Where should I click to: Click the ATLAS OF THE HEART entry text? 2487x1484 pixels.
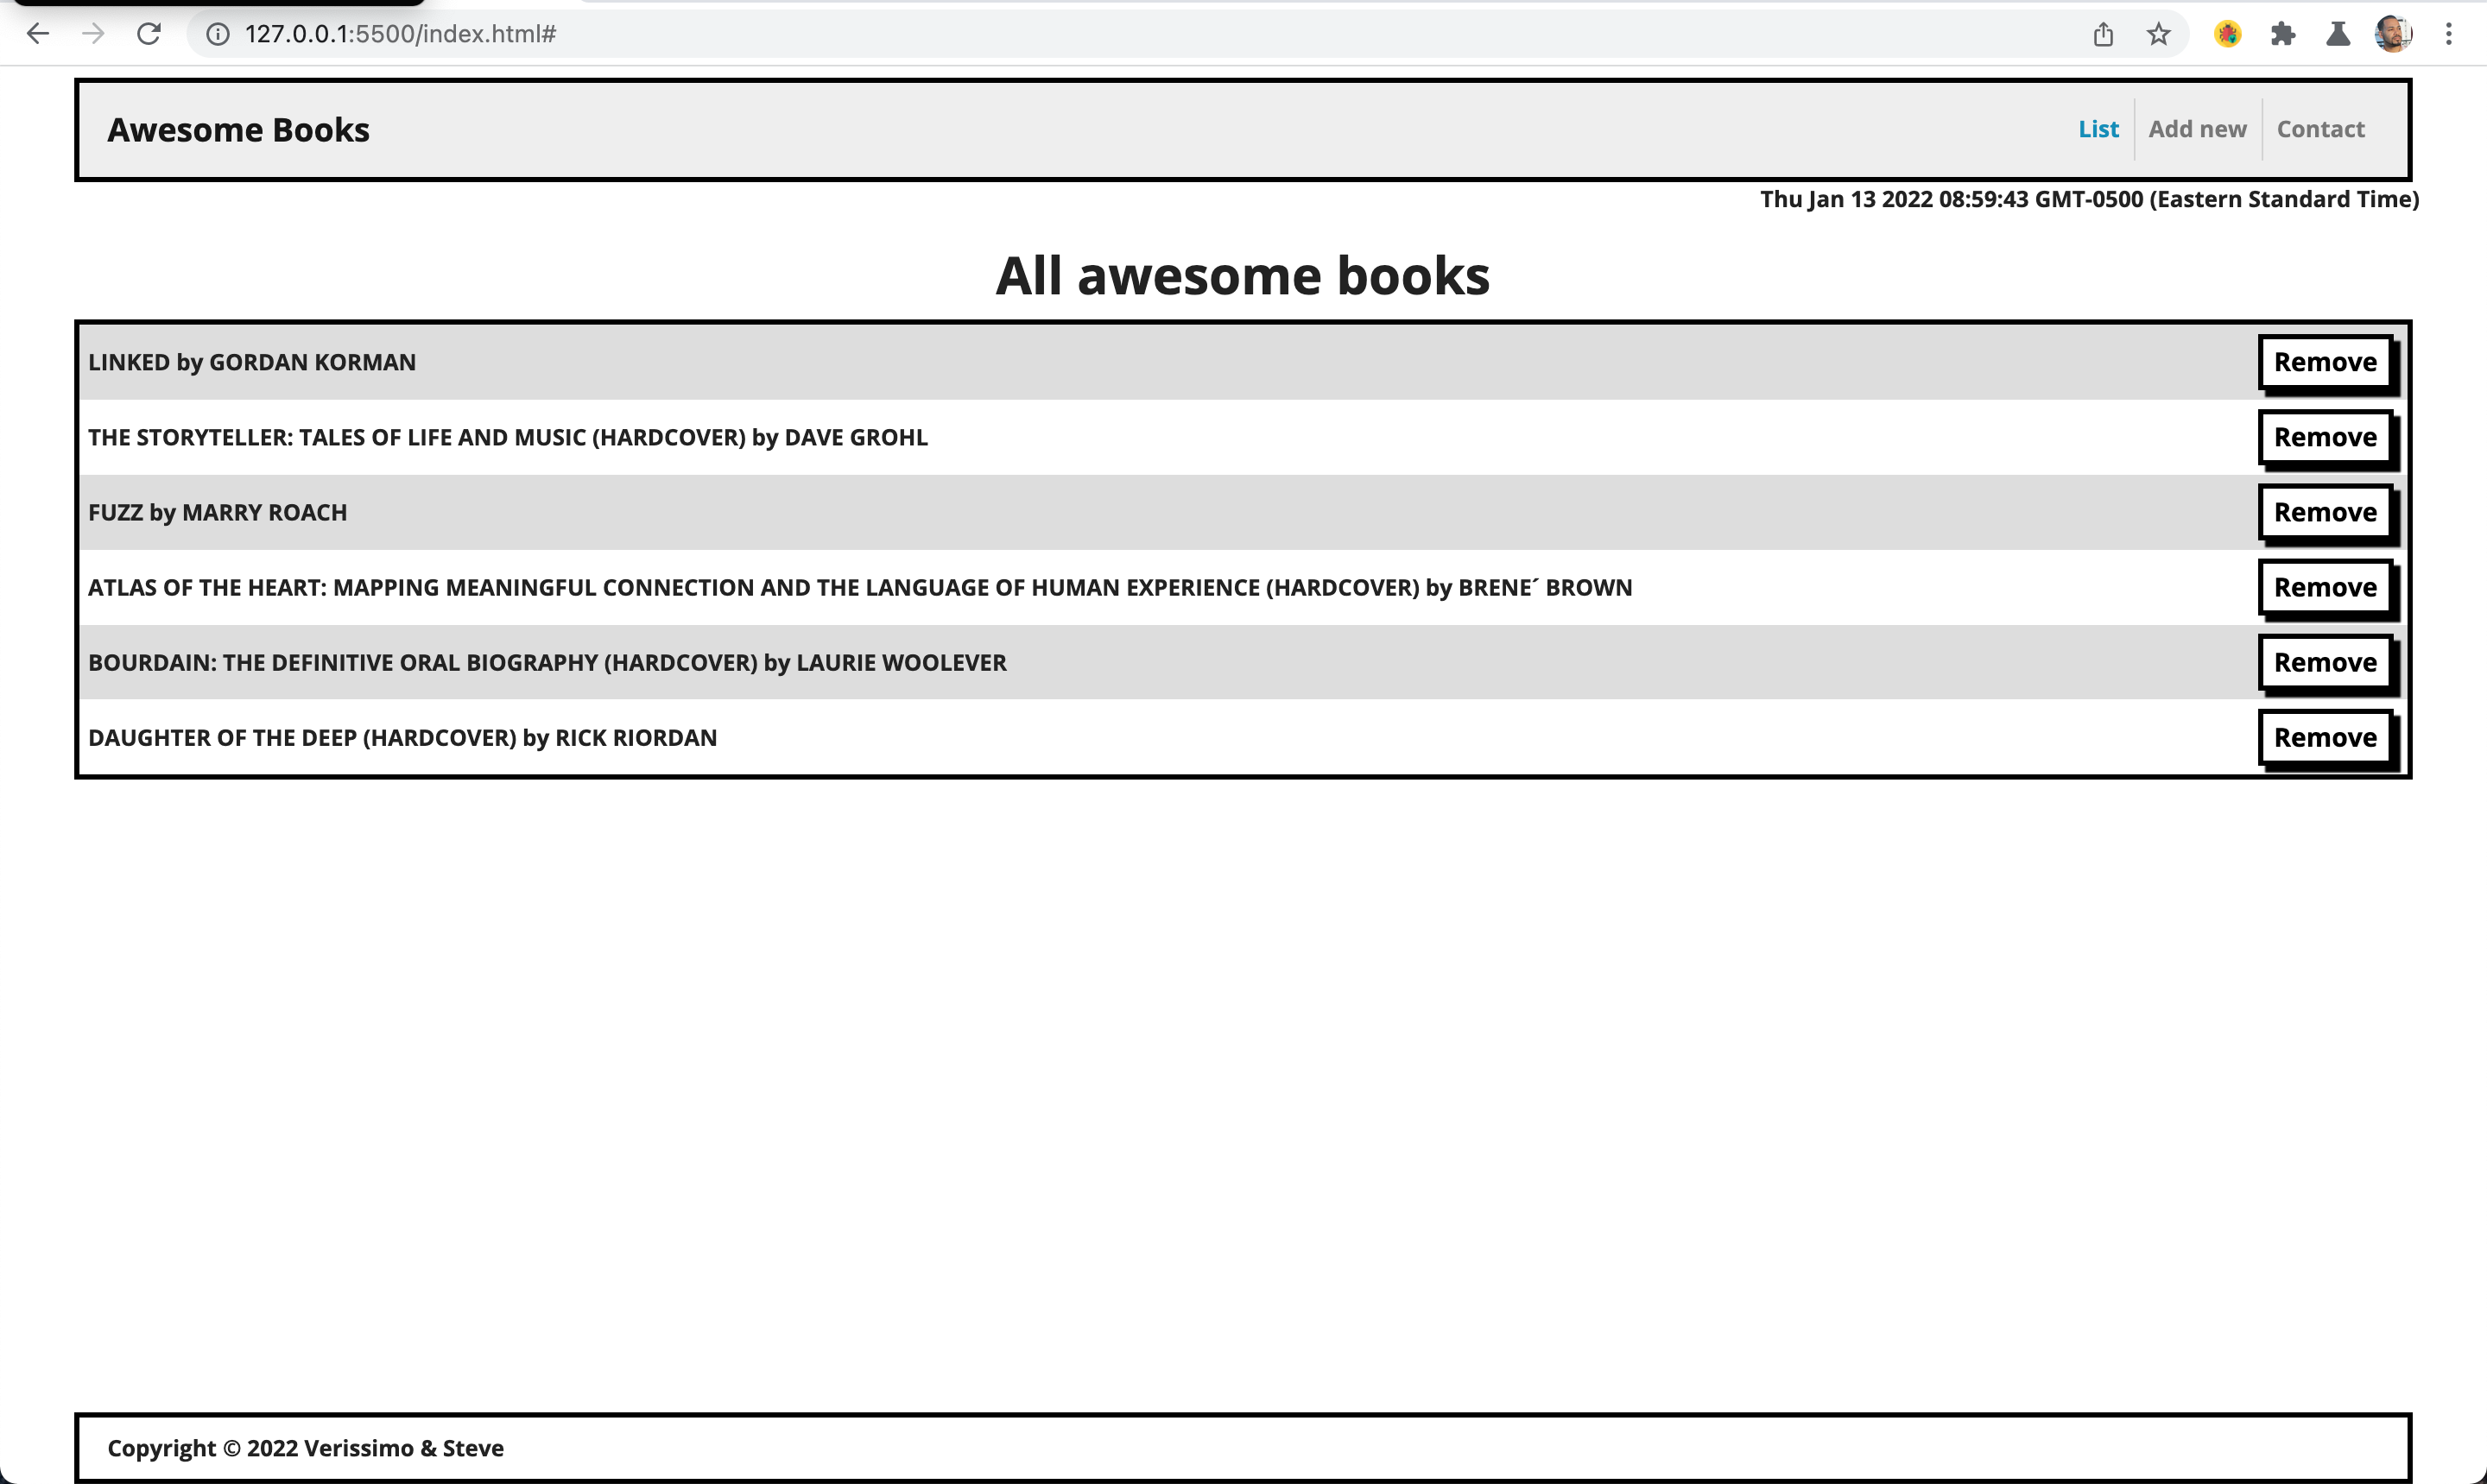(860, 587)
